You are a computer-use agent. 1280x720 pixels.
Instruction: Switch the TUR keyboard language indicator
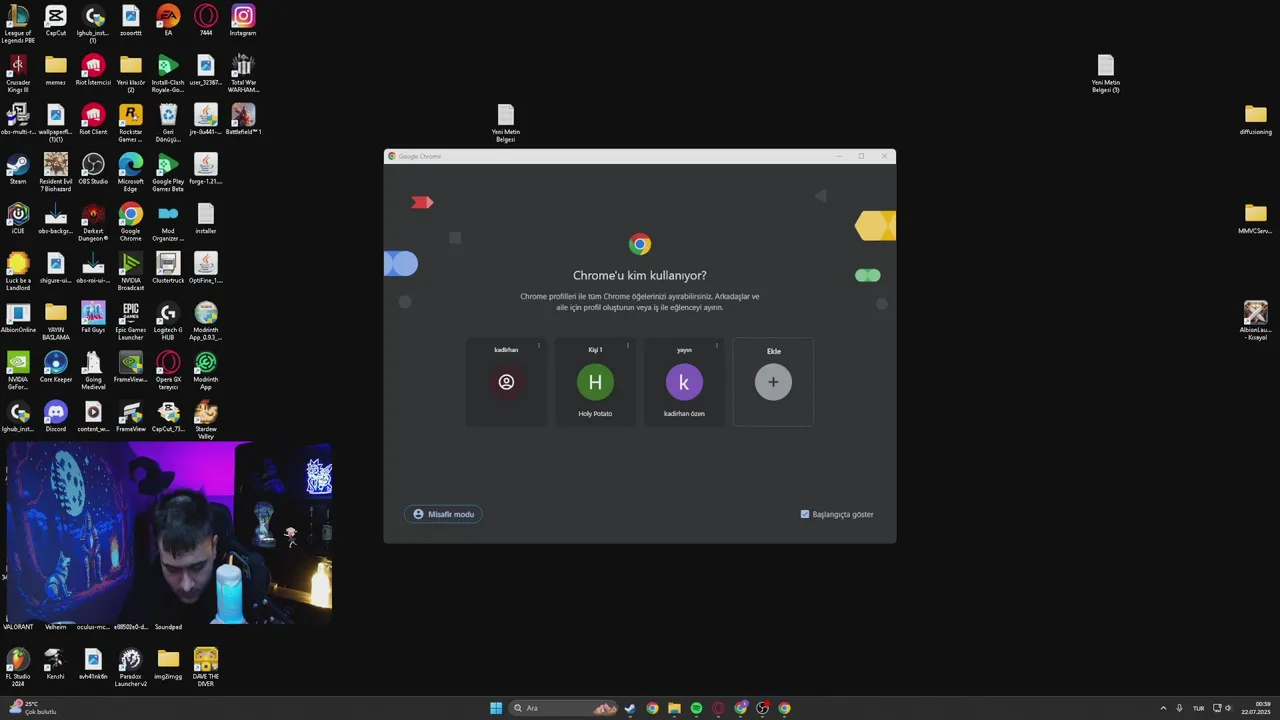point(1198,708)
